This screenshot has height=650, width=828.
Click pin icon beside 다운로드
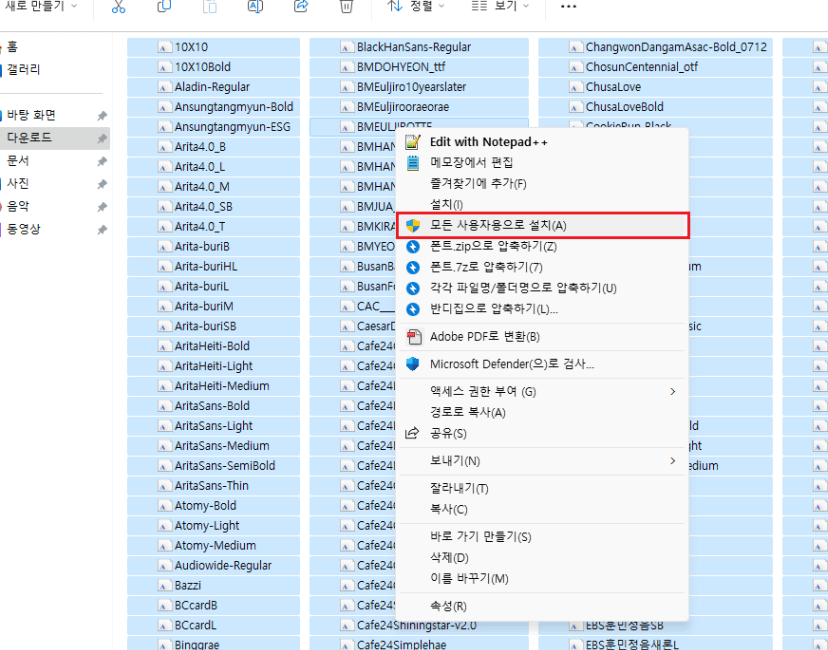pos(102,138)
